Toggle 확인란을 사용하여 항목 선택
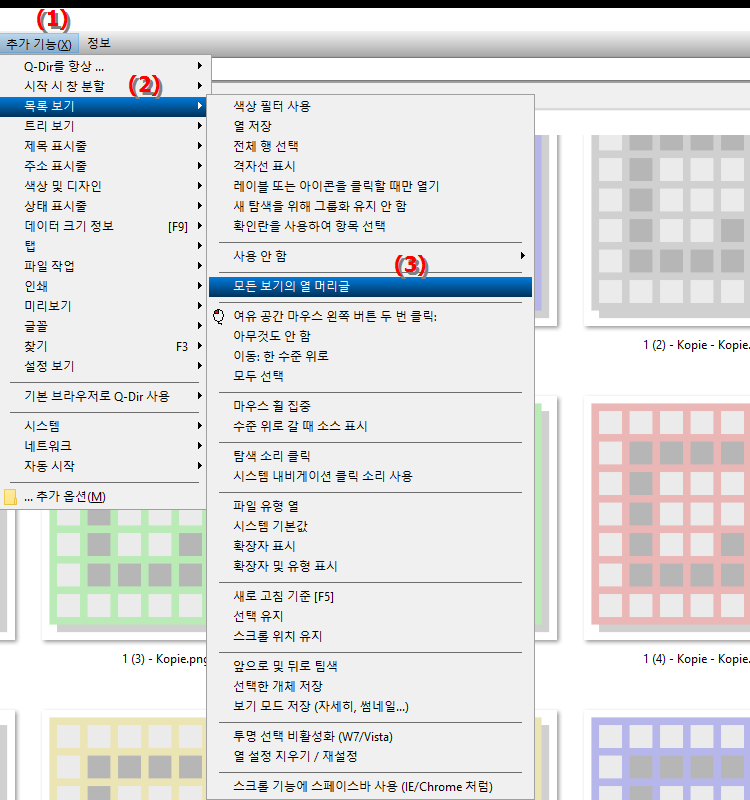The image size is (750, 800). pyautogui.click(x=370, y=226)
